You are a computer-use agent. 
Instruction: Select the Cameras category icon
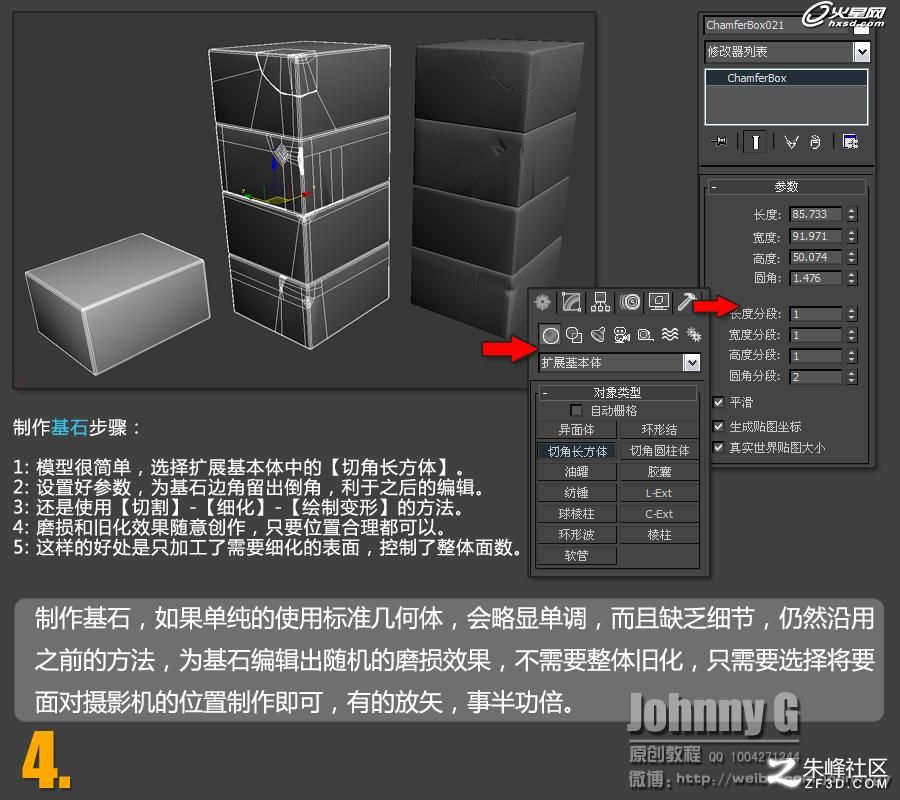tap(622, 335)
